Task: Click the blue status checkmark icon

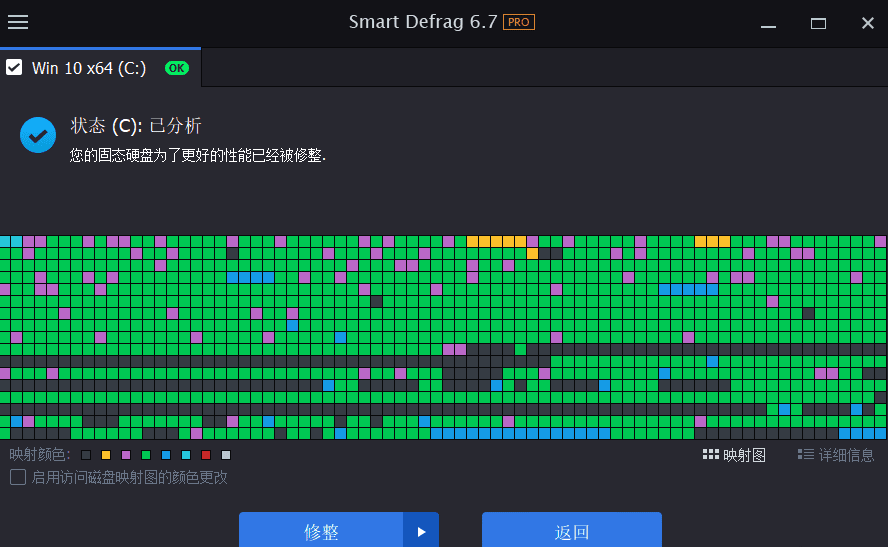Action: tap(38, 135)
